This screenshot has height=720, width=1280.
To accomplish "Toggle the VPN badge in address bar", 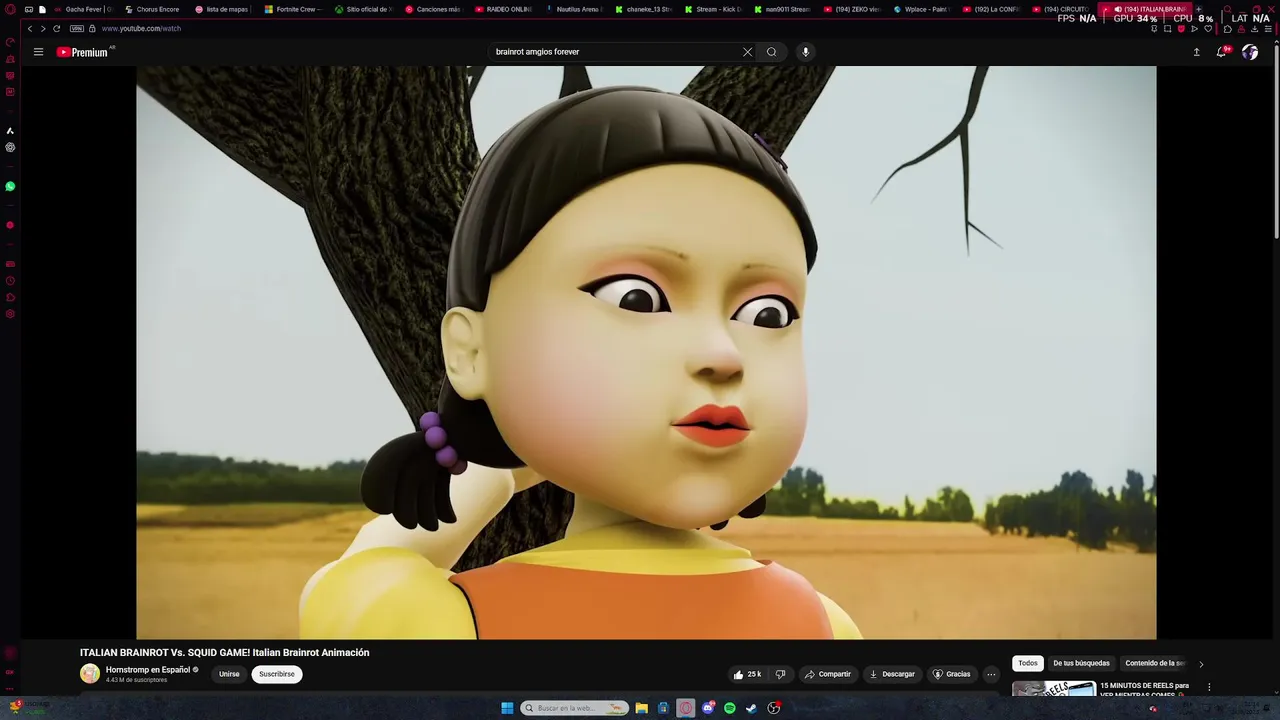I will click(x=77, y=28).
